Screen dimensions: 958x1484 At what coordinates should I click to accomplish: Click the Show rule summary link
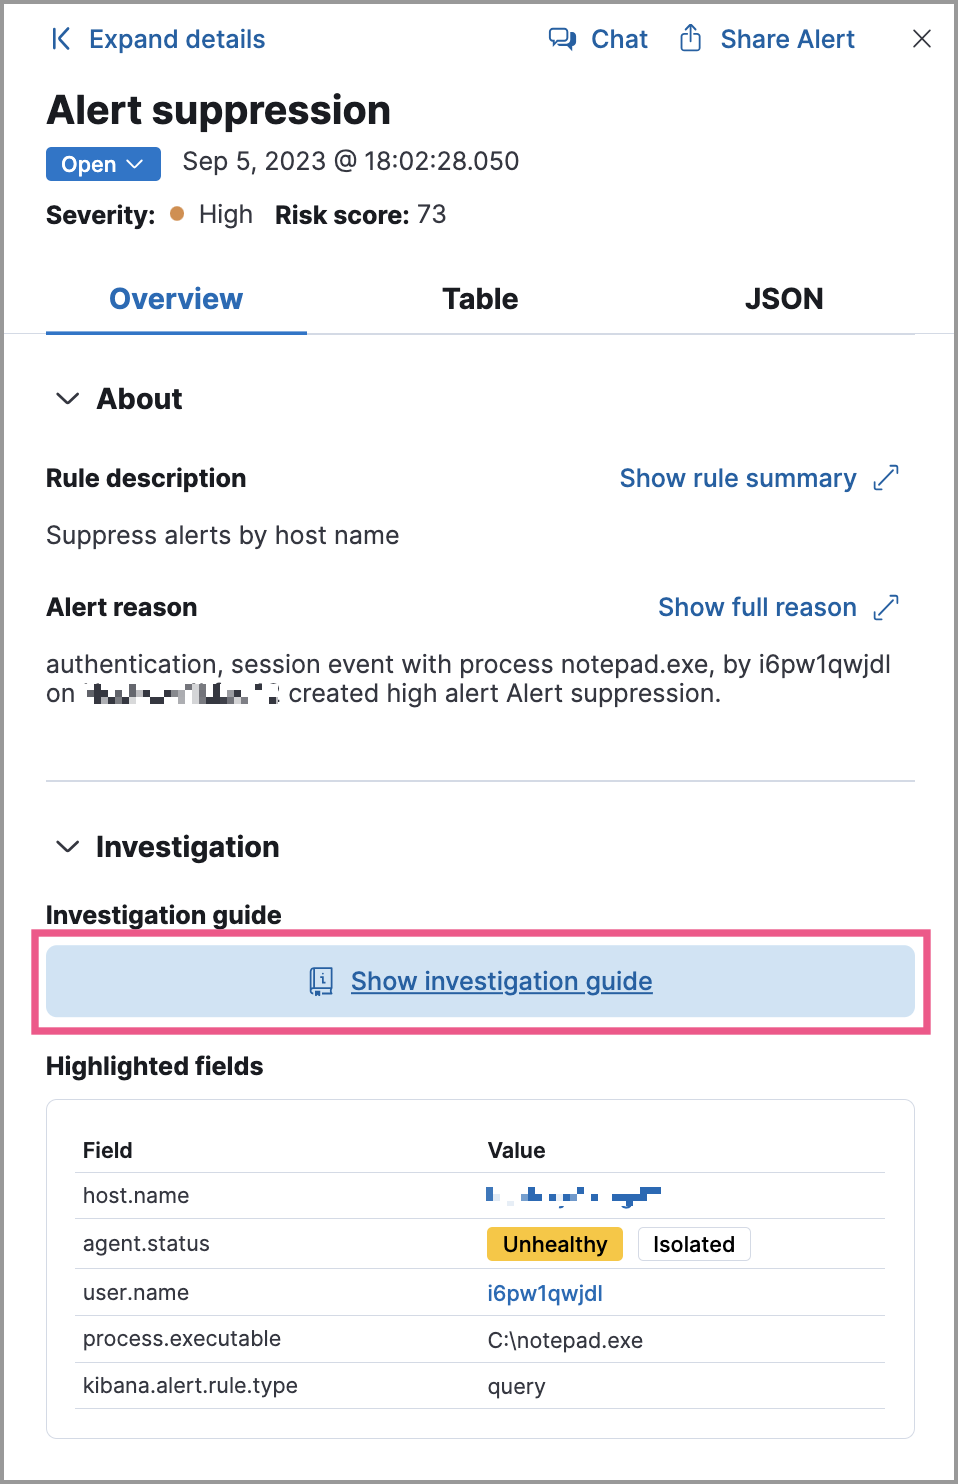737,478
